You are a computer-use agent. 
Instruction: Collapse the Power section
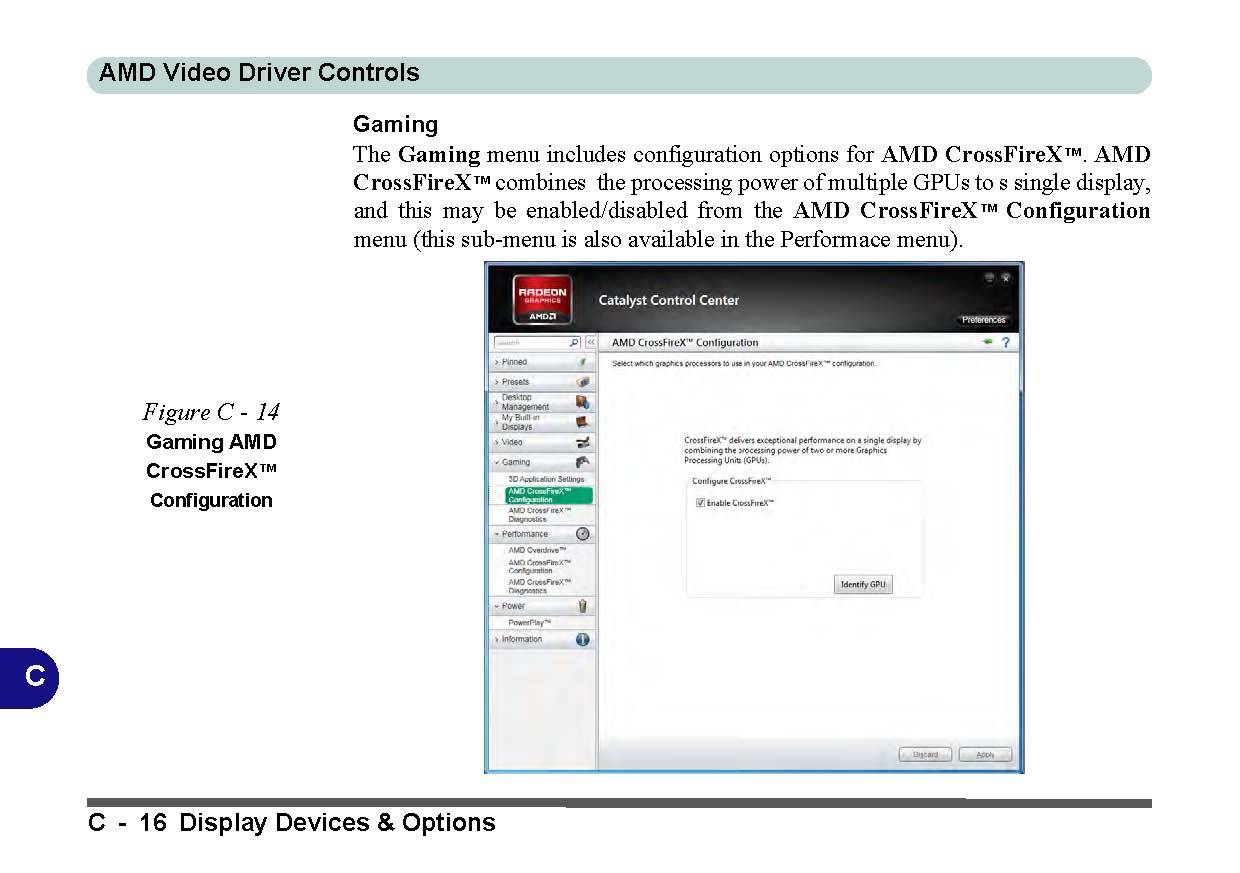pos(496,606)
